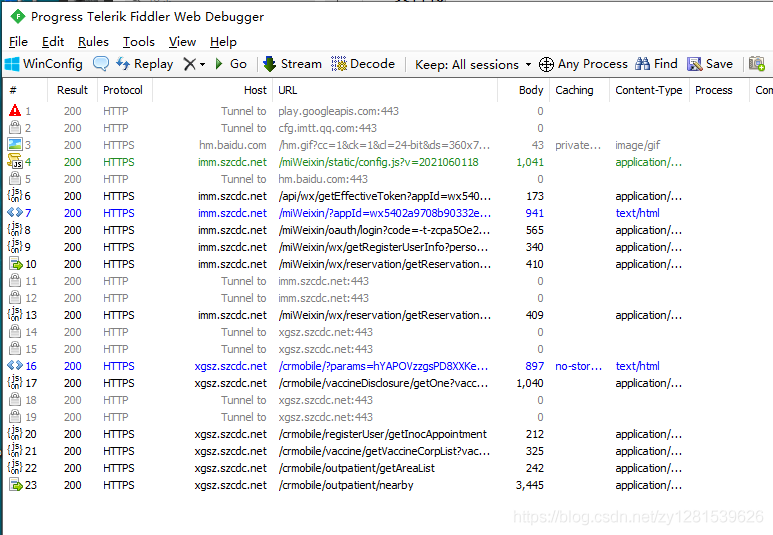Click the comment speech-bubble icon
773x535 pixels.
pyautogui.click(x=101, y=64)
